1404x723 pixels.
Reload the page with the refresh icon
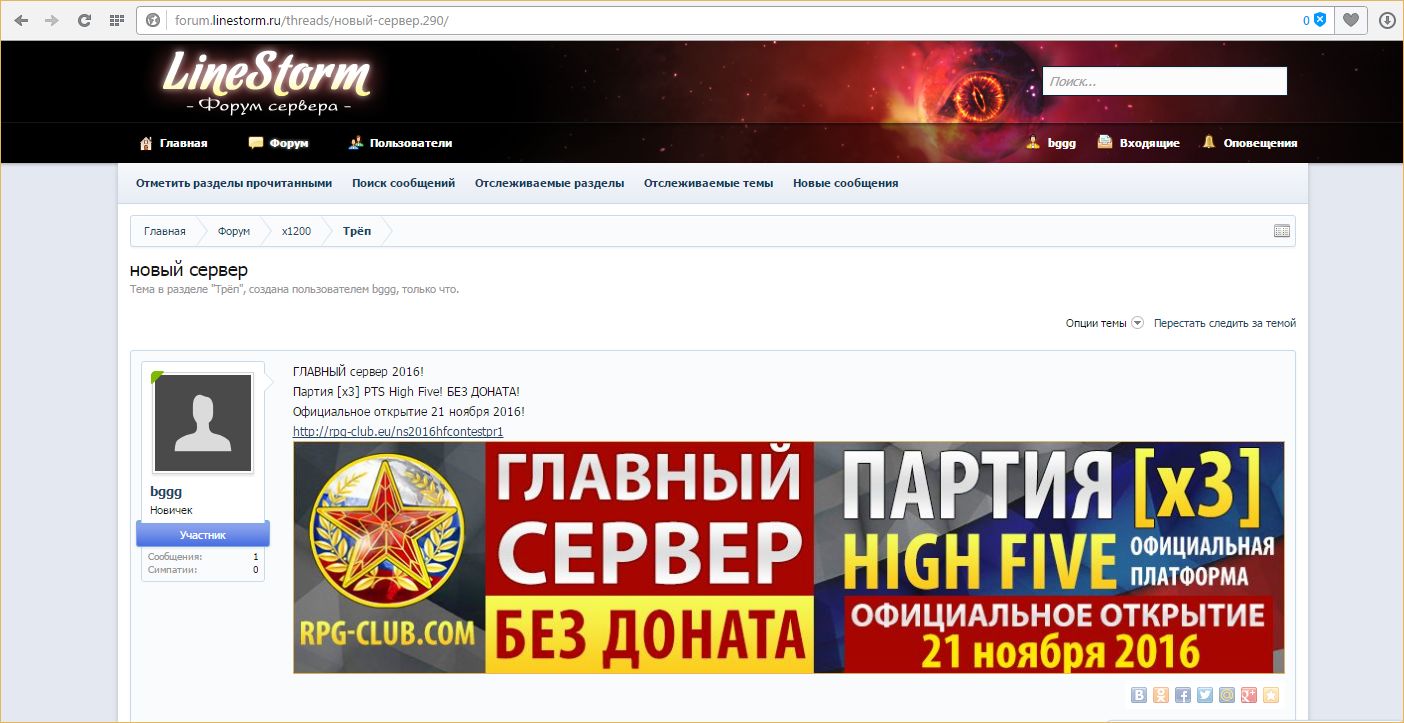coord(84,20)
